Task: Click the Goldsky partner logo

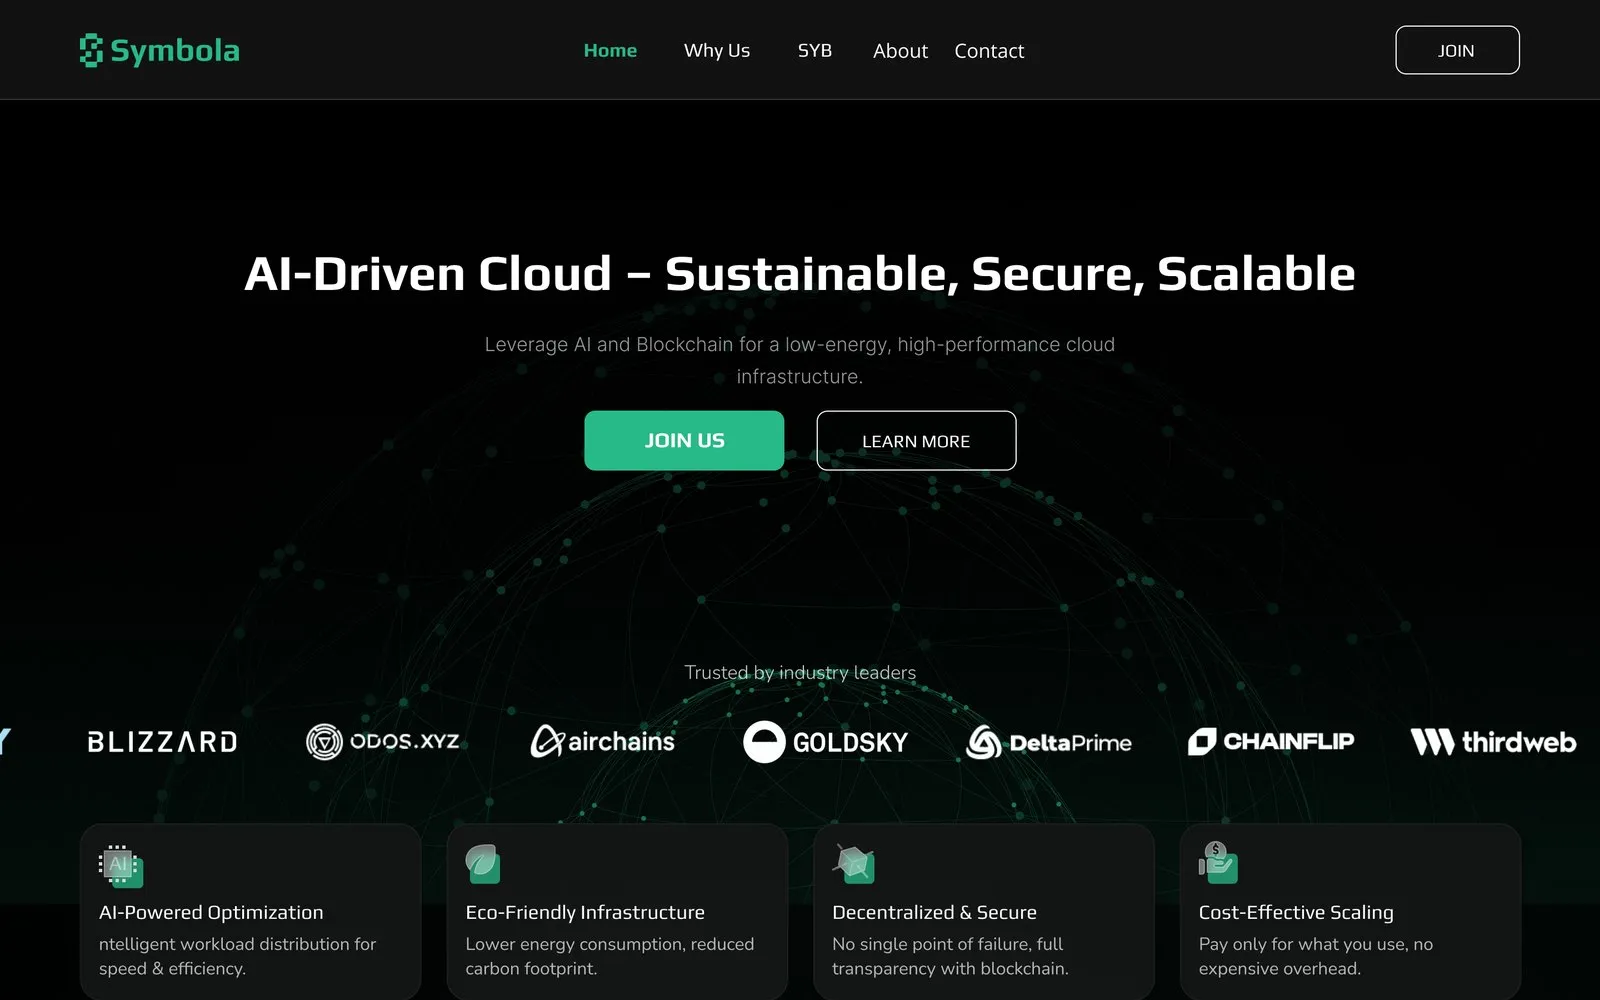Action: tap(825, 742)
